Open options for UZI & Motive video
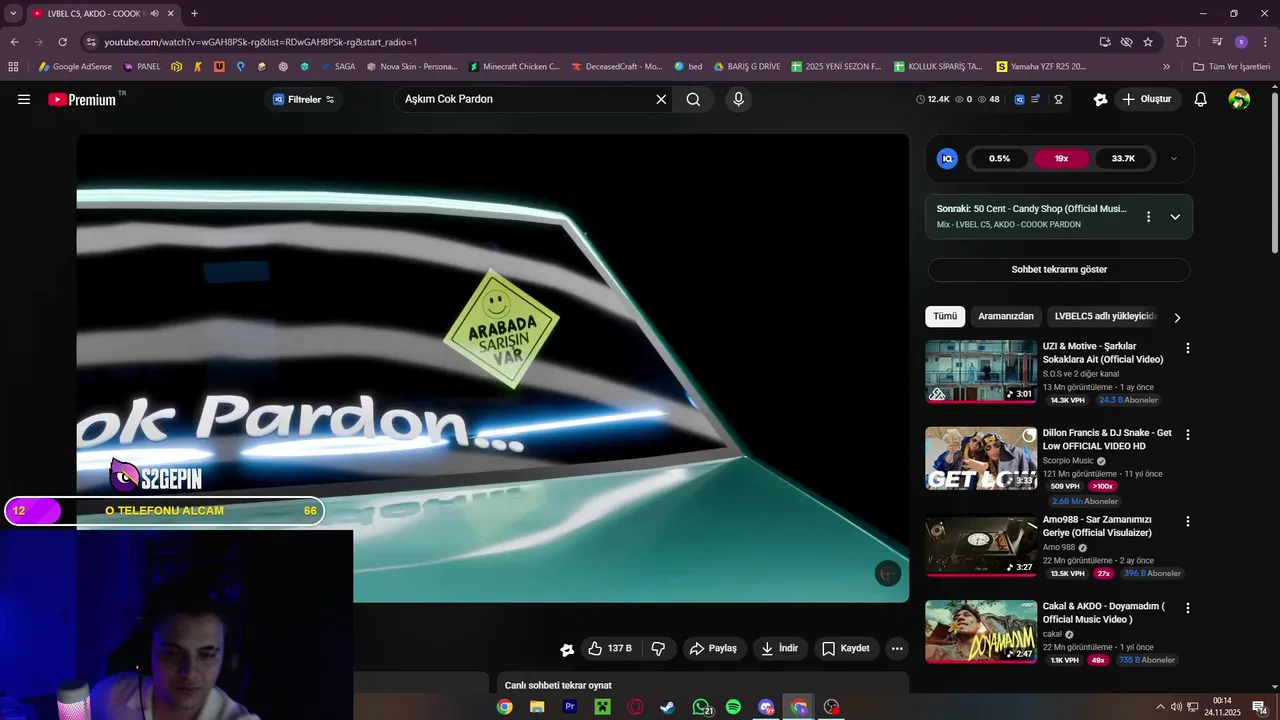This screenshot has width=1280, height=720. click(1188, 348)
